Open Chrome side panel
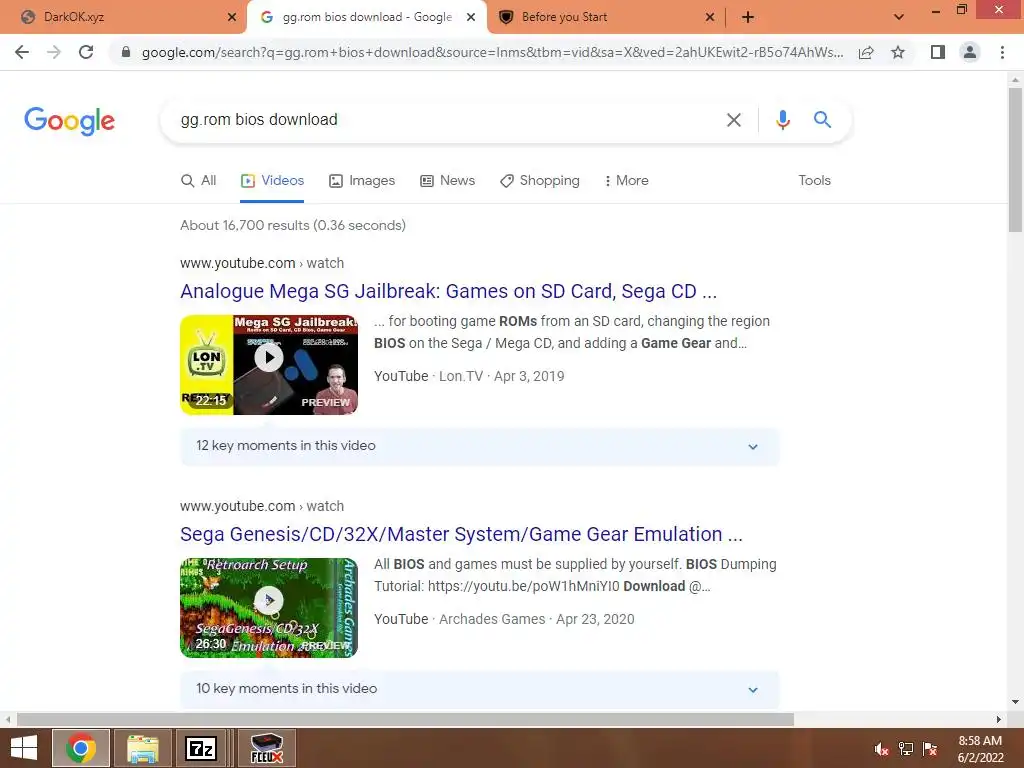The width and height of the screenshot is (1024, 768). (938, 52)
